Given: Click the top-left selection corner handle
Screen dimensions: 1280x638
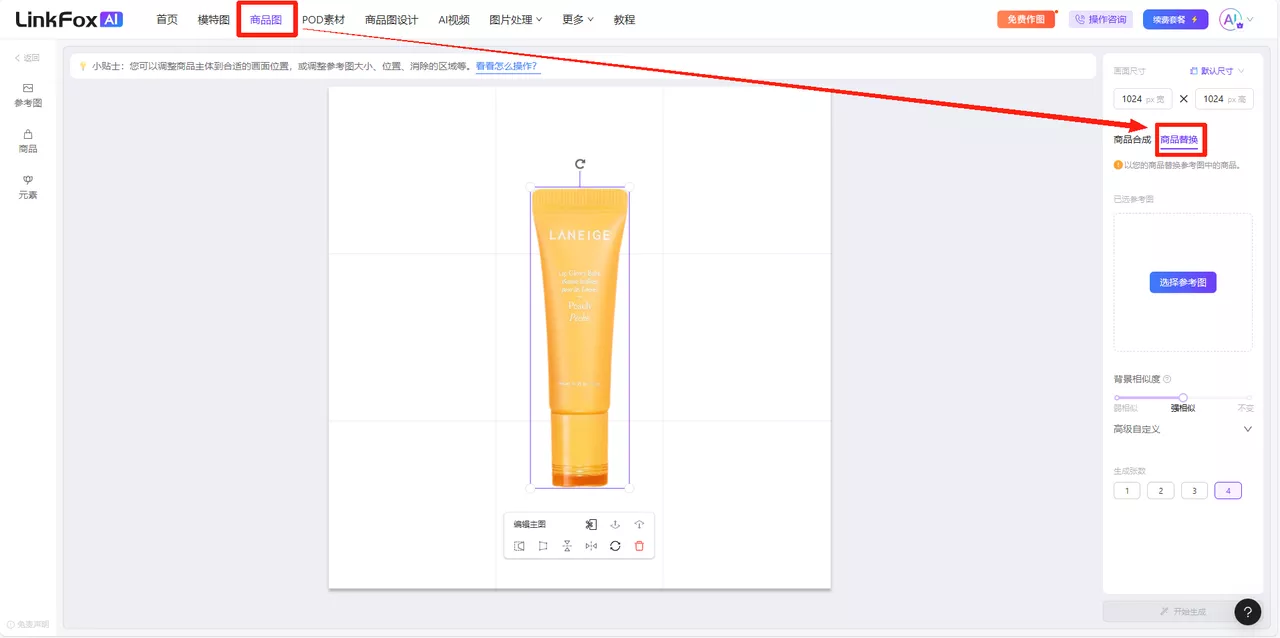Looking at the screenshot, I should (x=530, y=186).
